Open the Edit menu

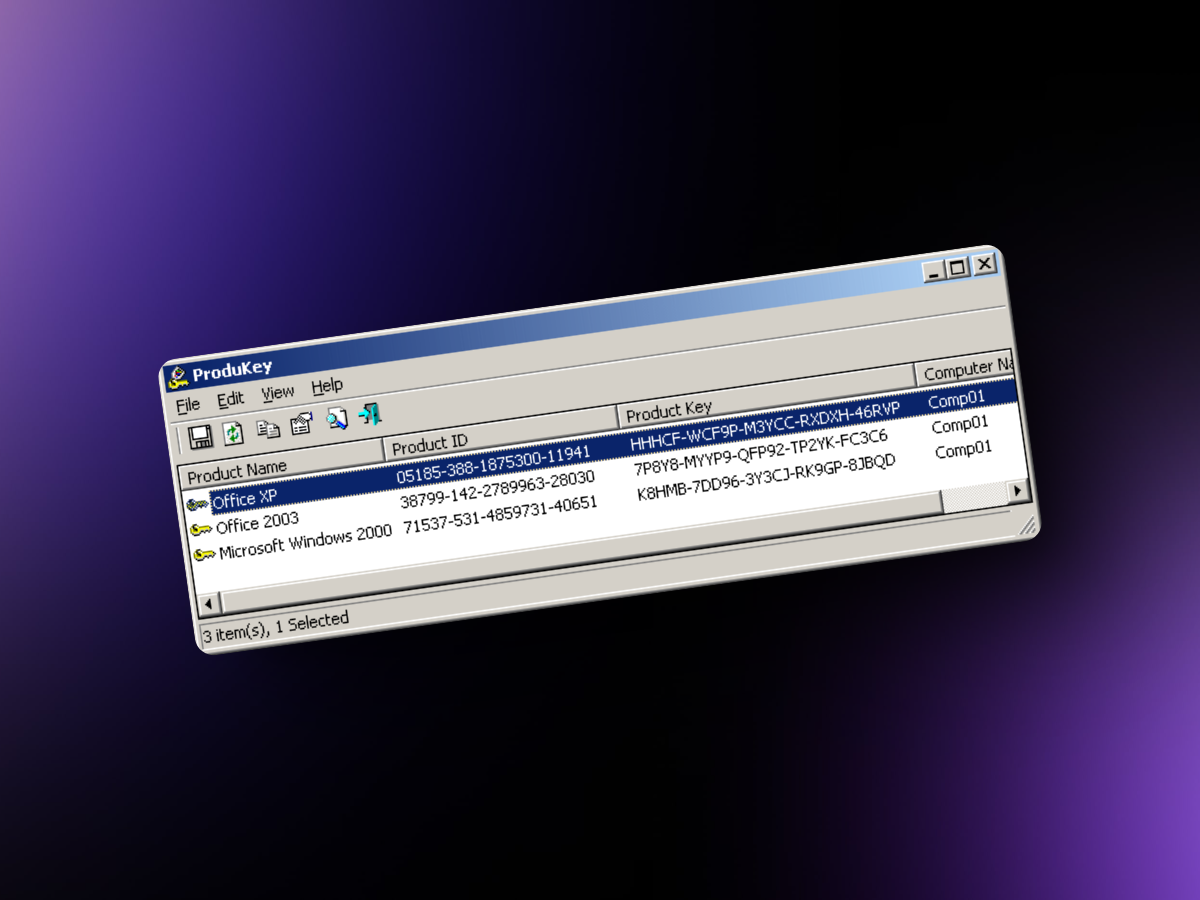pyautogui.click(x=231, y=399)
